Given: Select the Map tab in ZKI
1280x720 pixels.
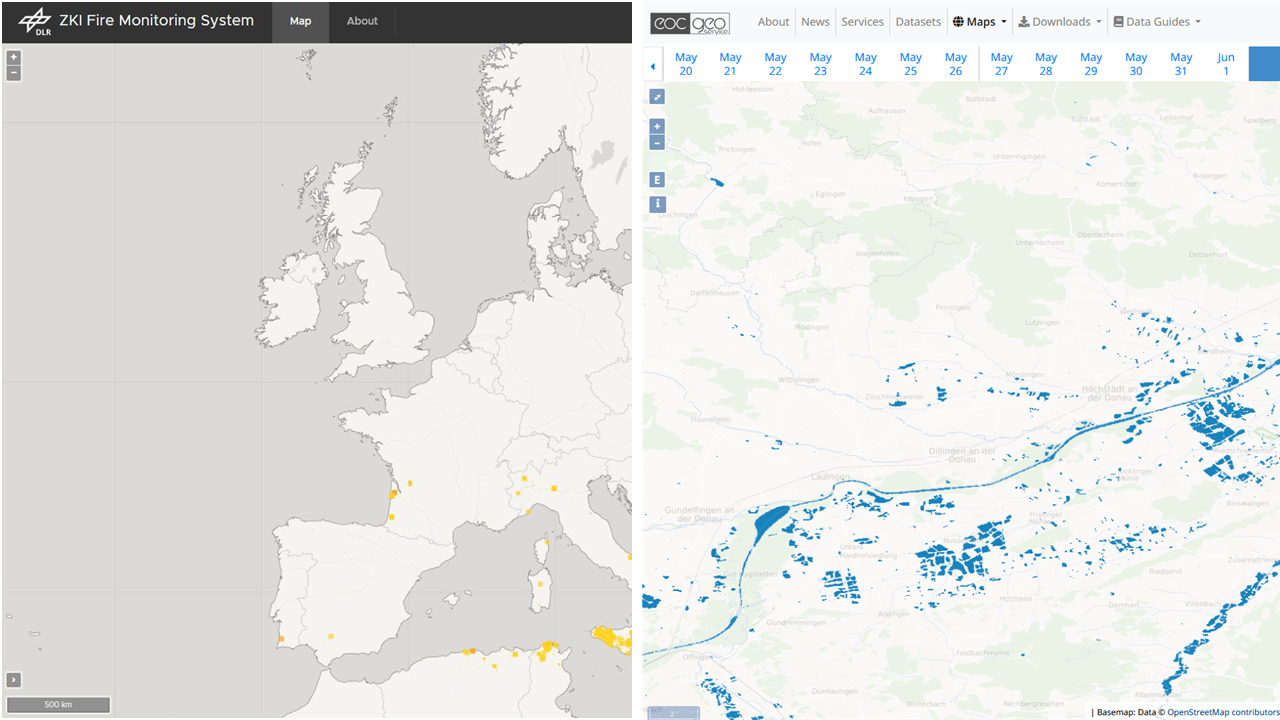Looking at the screenshot, I should (x=300, y=21).
